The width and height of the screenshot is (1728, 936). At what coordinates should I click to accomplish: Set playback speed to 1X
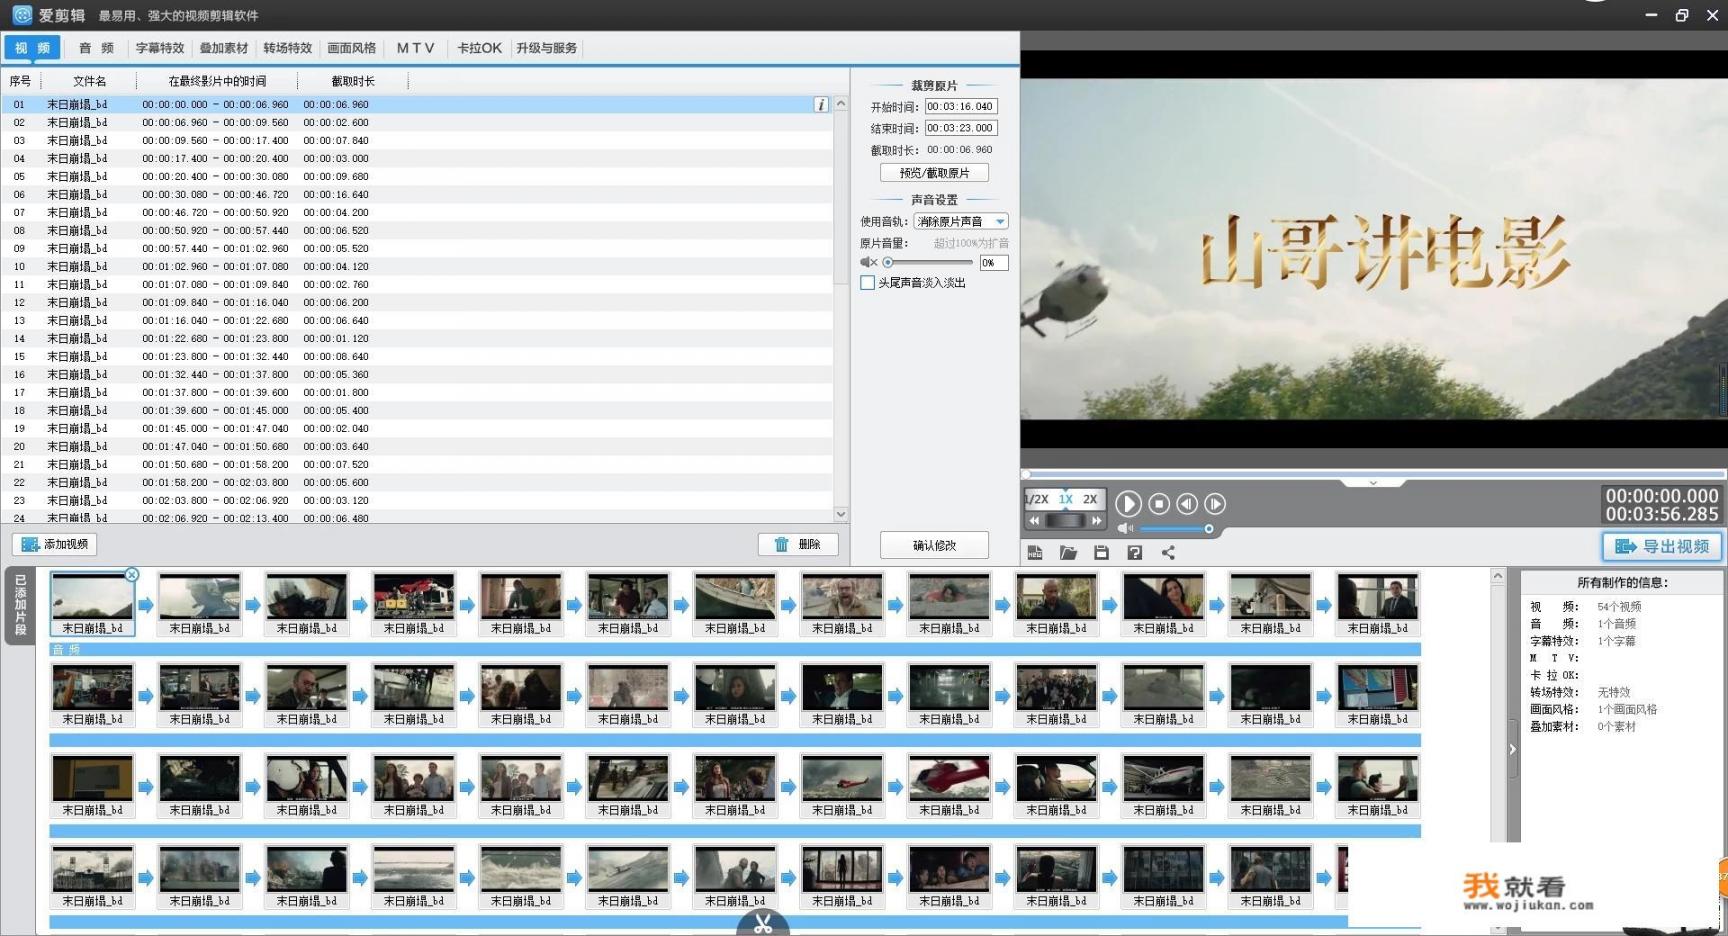pyautogui.click(x=1066, y=499)
